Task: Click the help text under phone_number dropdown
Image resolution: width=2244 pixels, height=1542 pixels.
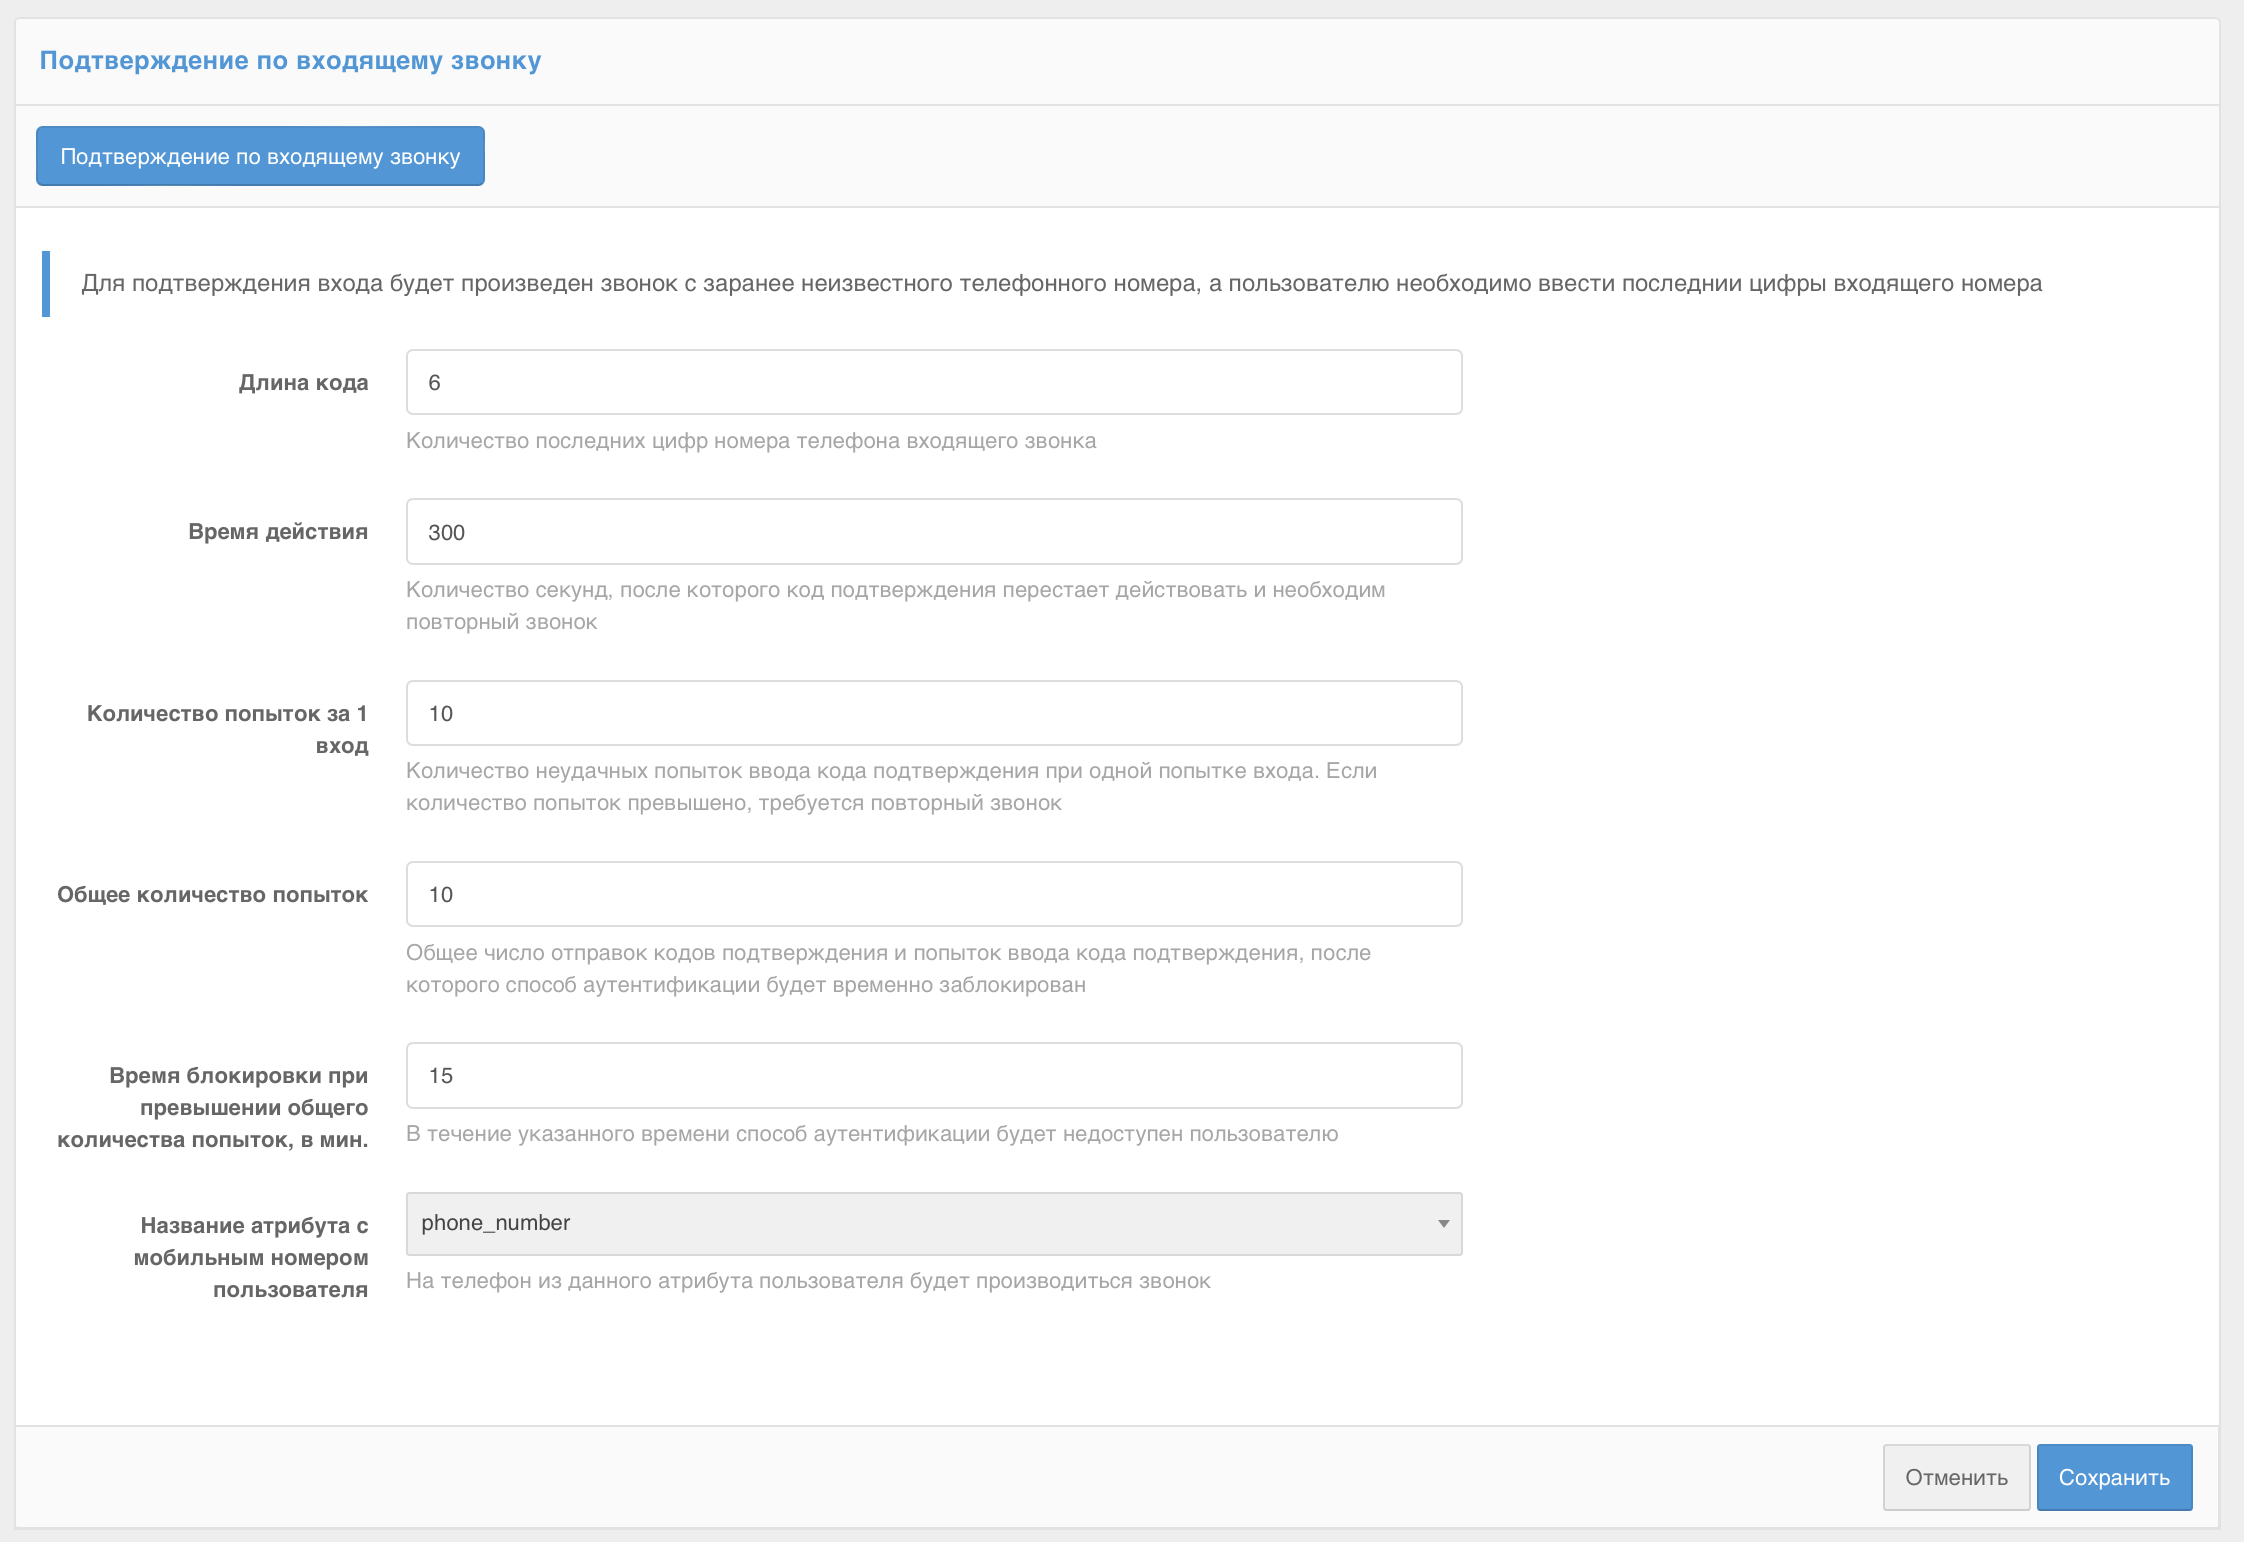Action: coord(807,1281)
